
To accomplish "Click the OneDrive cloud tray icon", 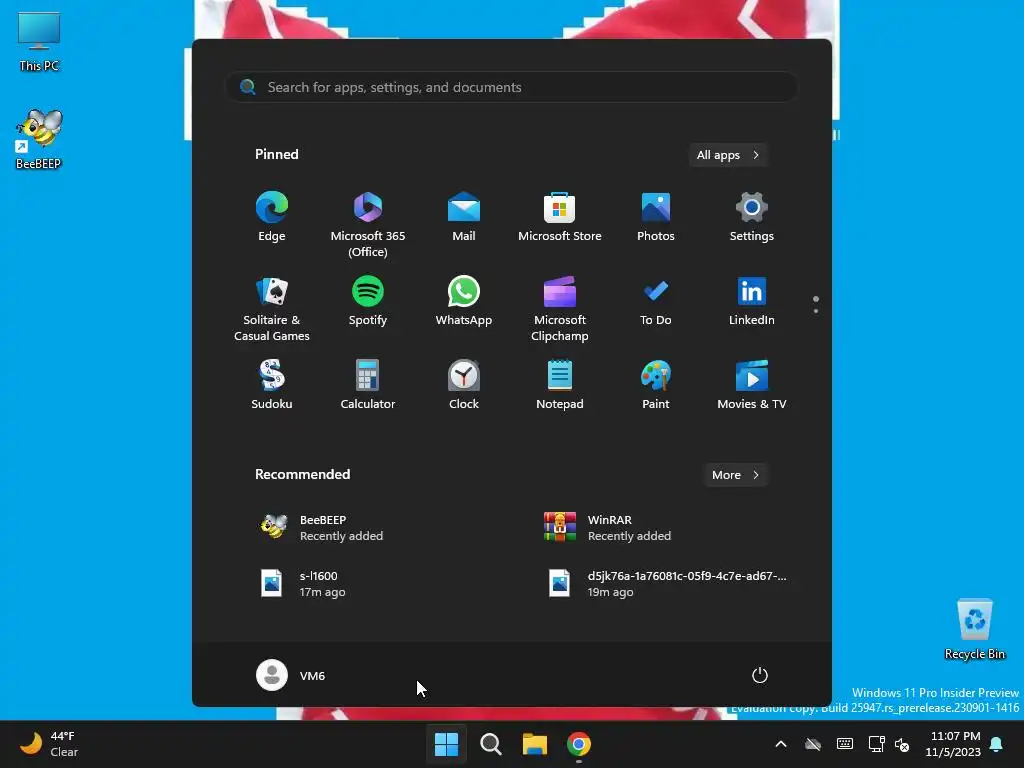I will coord(813,744).
